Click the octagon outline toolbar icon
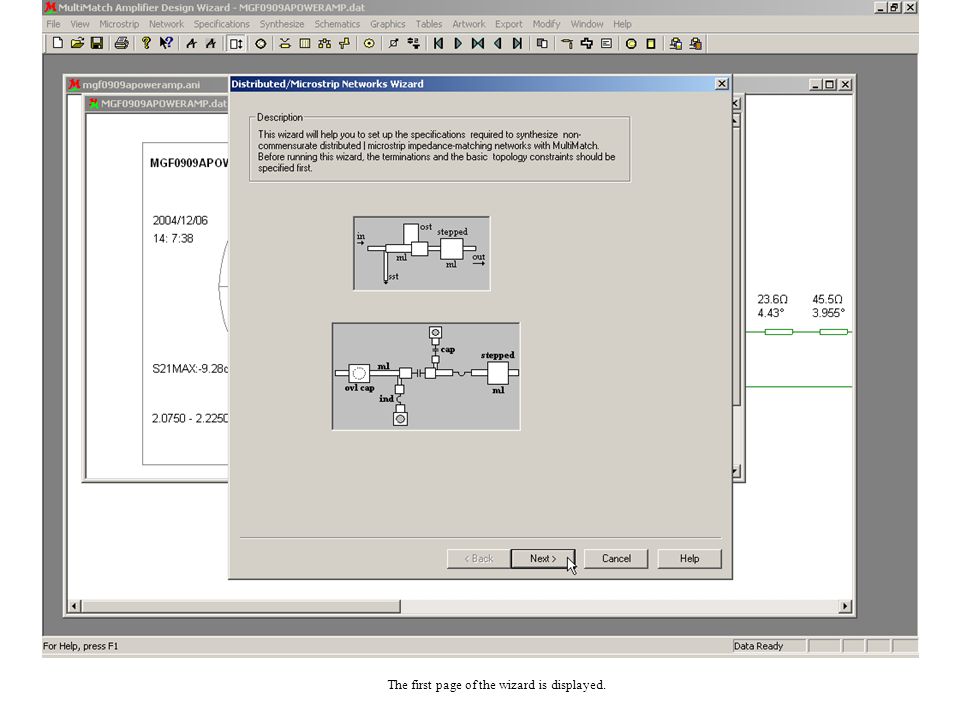 [x=261, y=43]
